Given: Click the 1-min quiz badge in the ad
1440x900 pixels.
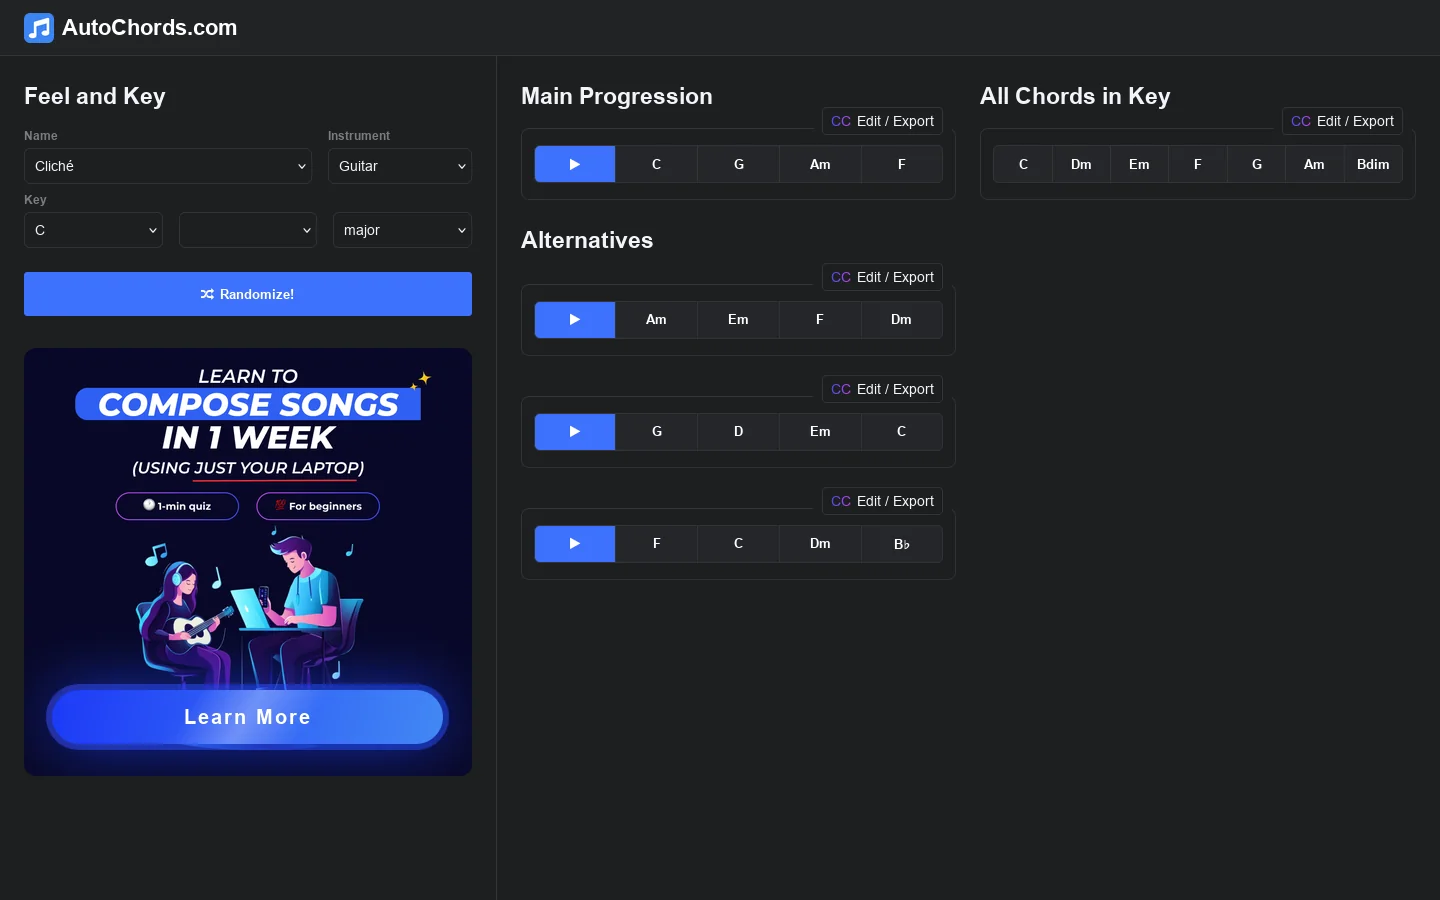Looking at the screenshot, I should point(177,506).
